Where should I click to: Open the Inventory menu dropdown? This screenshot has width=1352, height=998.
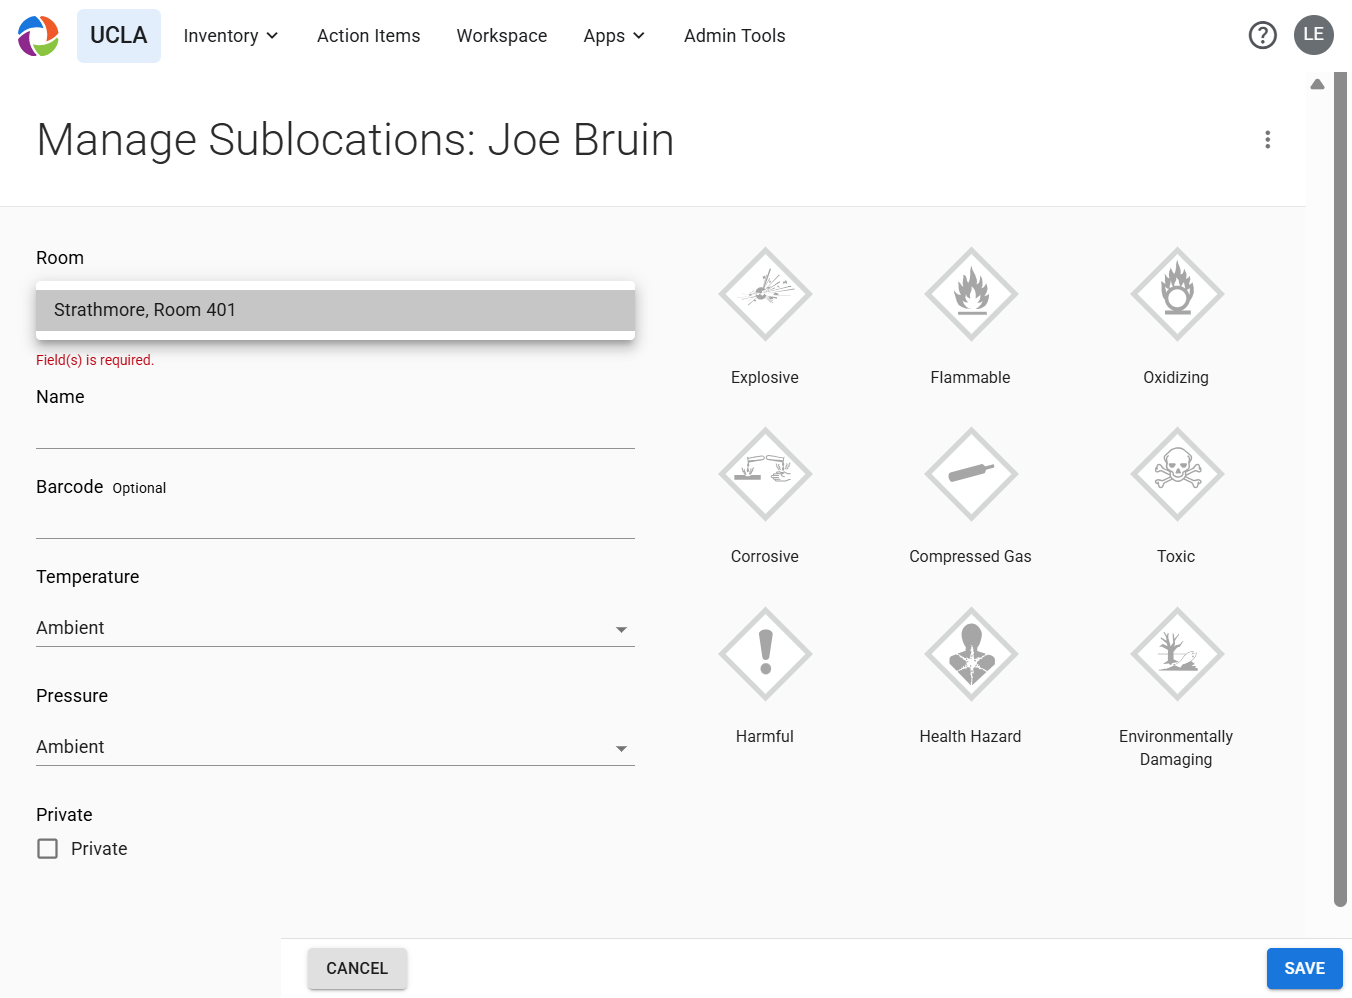(x=231, y=36)
